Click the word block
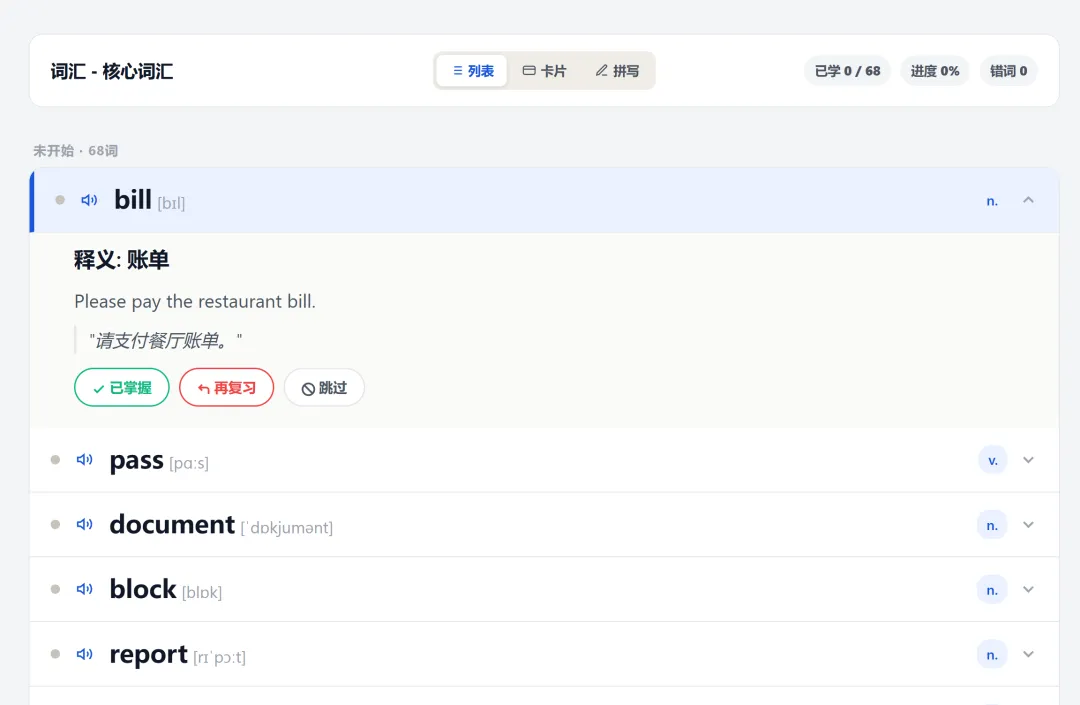The height and width of the screenshot is (705, 1080). tap(143, 589)
